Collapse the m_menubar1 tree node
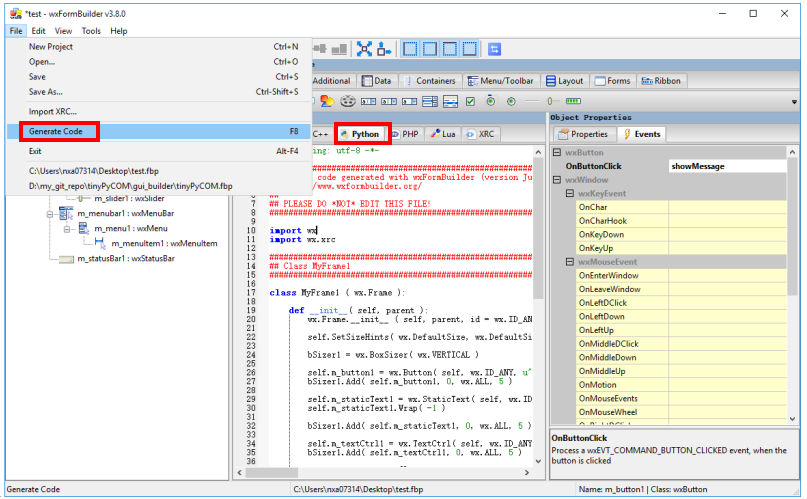The height and width of the screenshot is (499, 807). click(x=50, y=213)
